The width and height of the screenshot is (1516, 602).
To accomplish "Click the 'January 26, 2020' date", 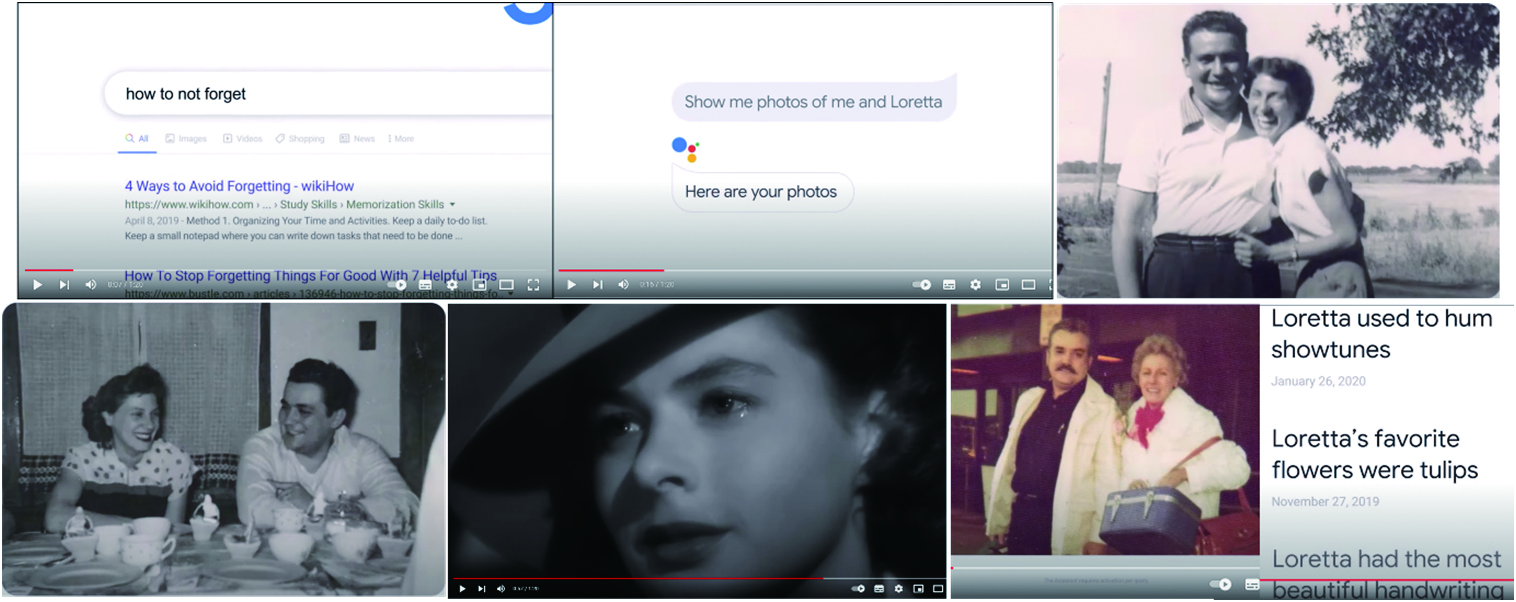I will (x=1318, y=381).
